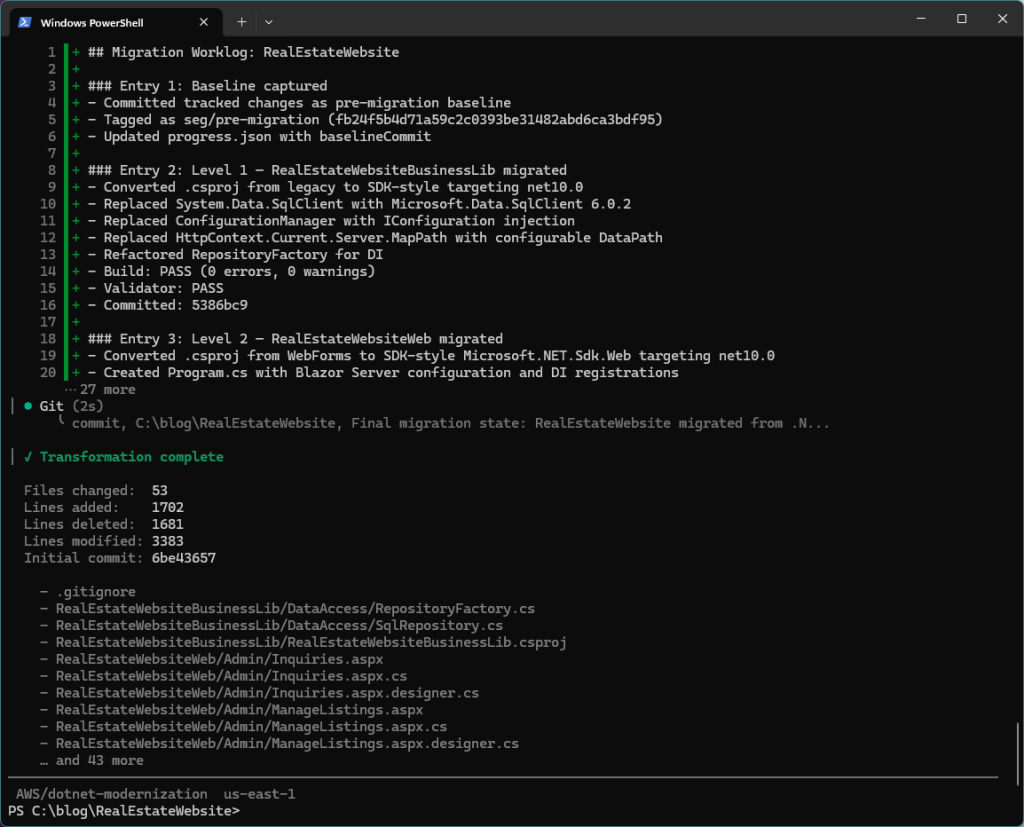
Task: Click 'Build: PASS (0 errors, 0 warnings)'
Action: (x=232, y=272)
